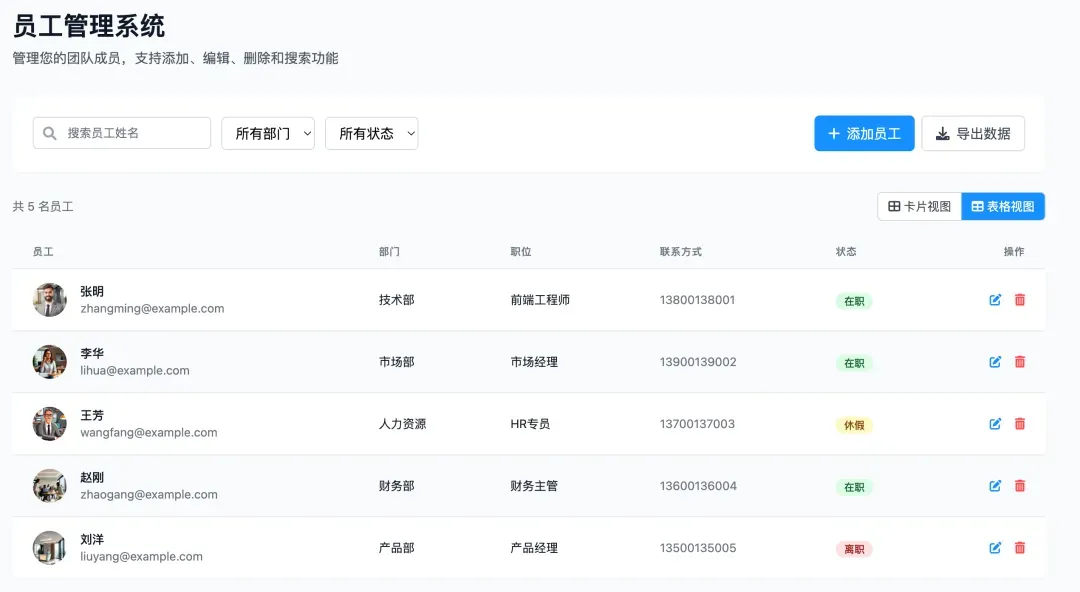
Task: Delete employee 赵刚 with trash icon
Action: pyautogui.click(x=1020, y=486)
